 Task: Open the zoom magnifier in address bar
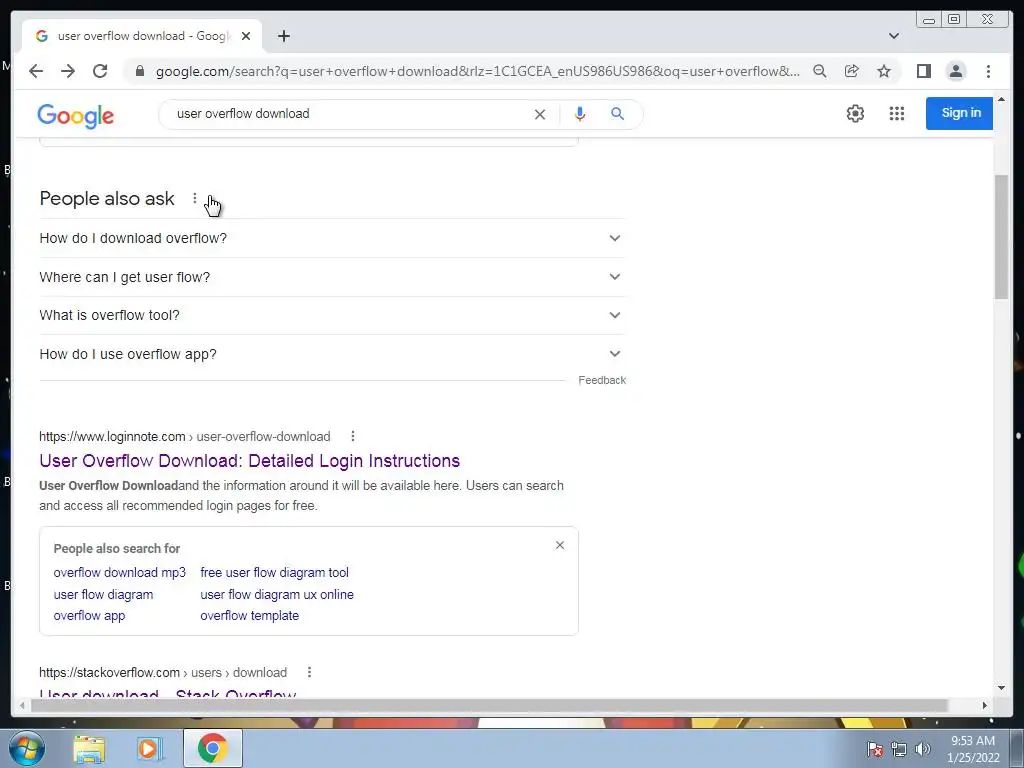(820, 71)
